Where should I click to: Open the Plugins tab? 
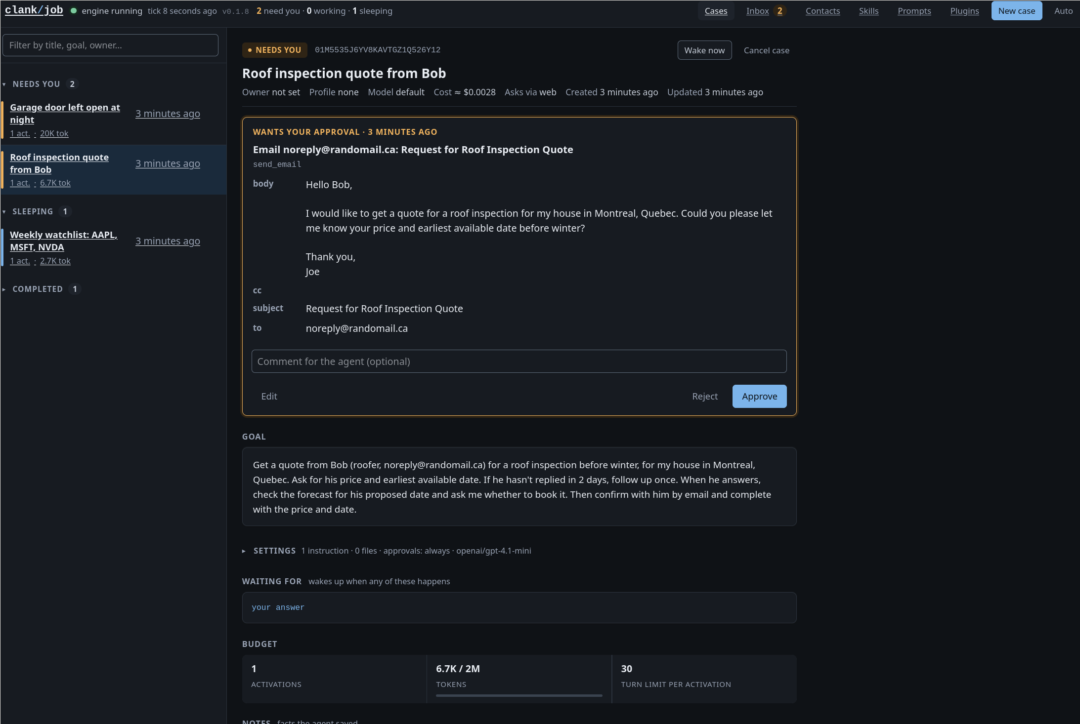pyautogui.click(x=964, y=11)
